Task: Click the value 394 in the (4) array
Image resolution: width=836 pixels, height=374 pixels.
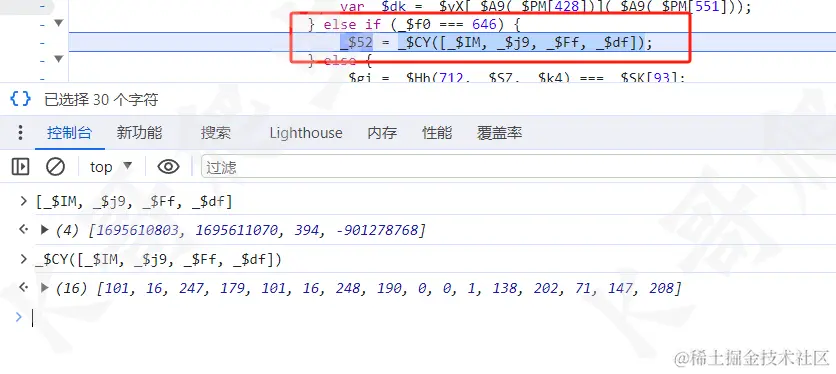Action: 306,230
